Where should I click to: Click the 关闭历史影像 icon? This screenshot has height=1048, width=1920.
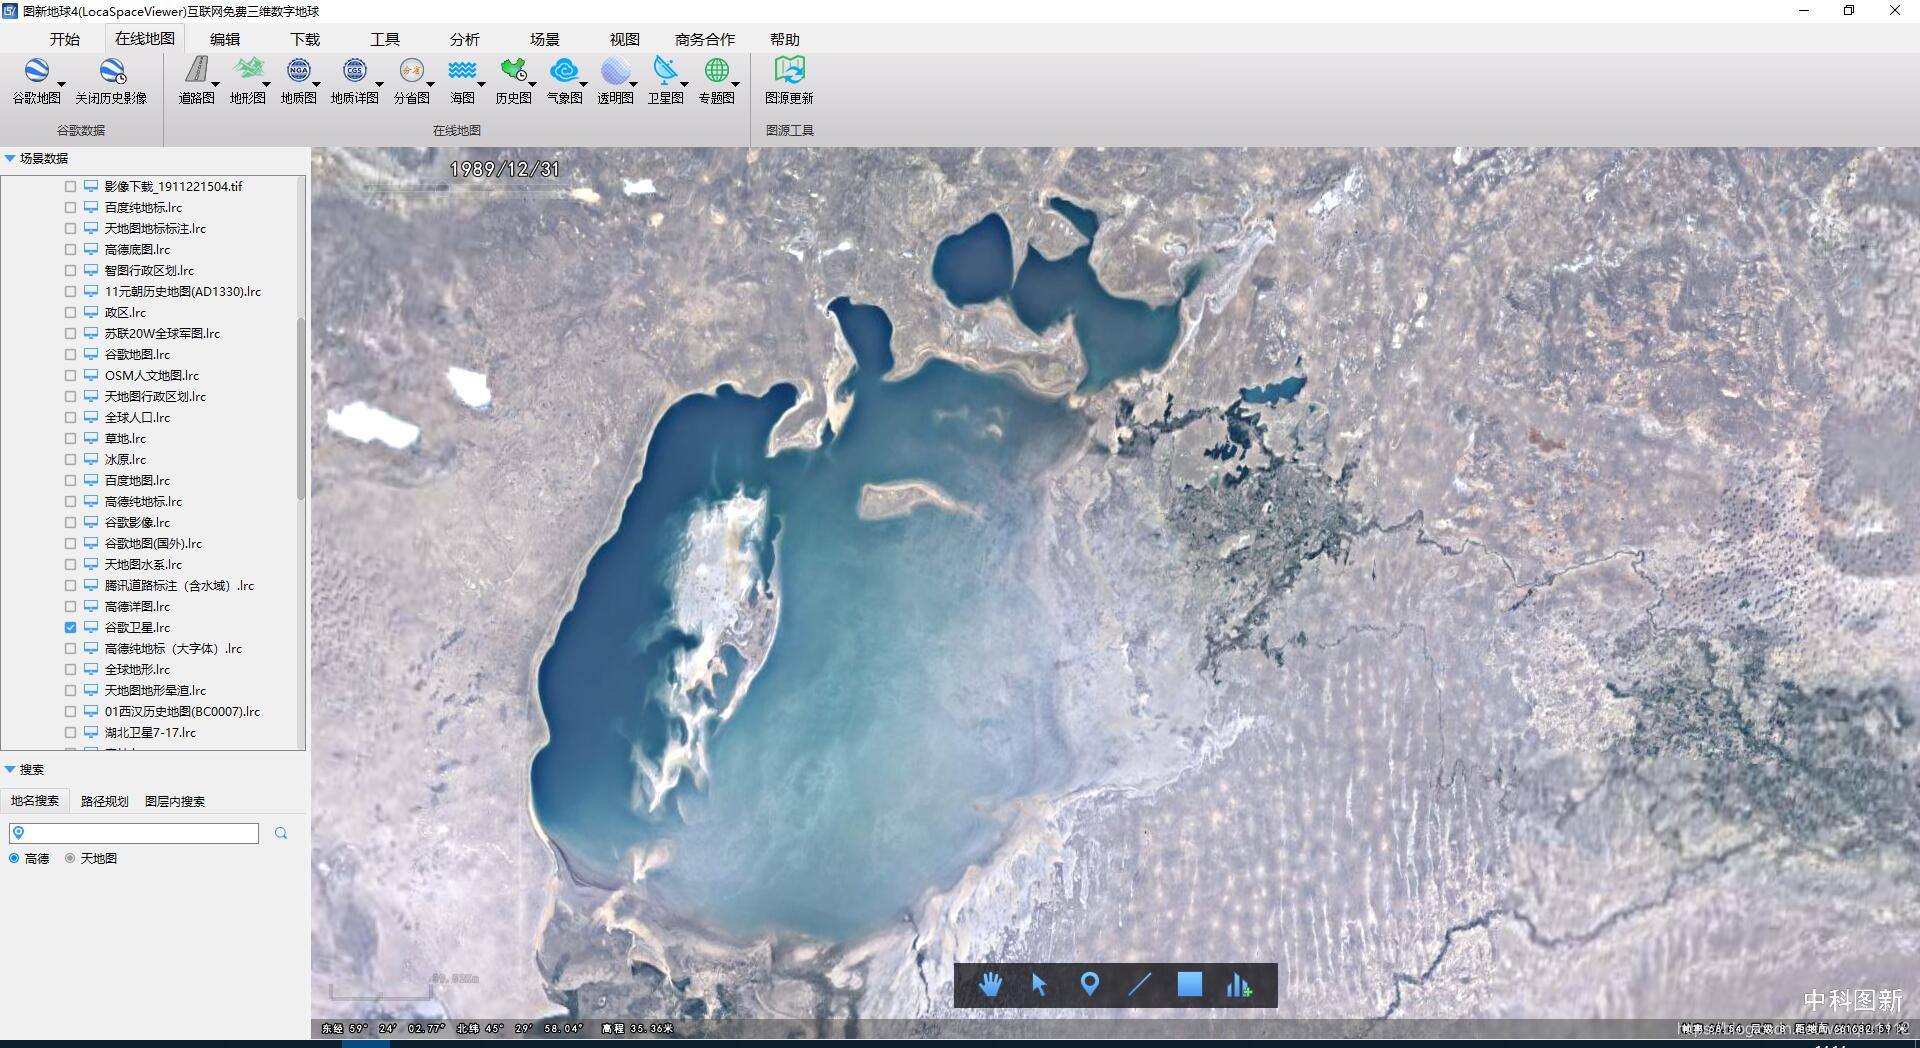[111, 72]
